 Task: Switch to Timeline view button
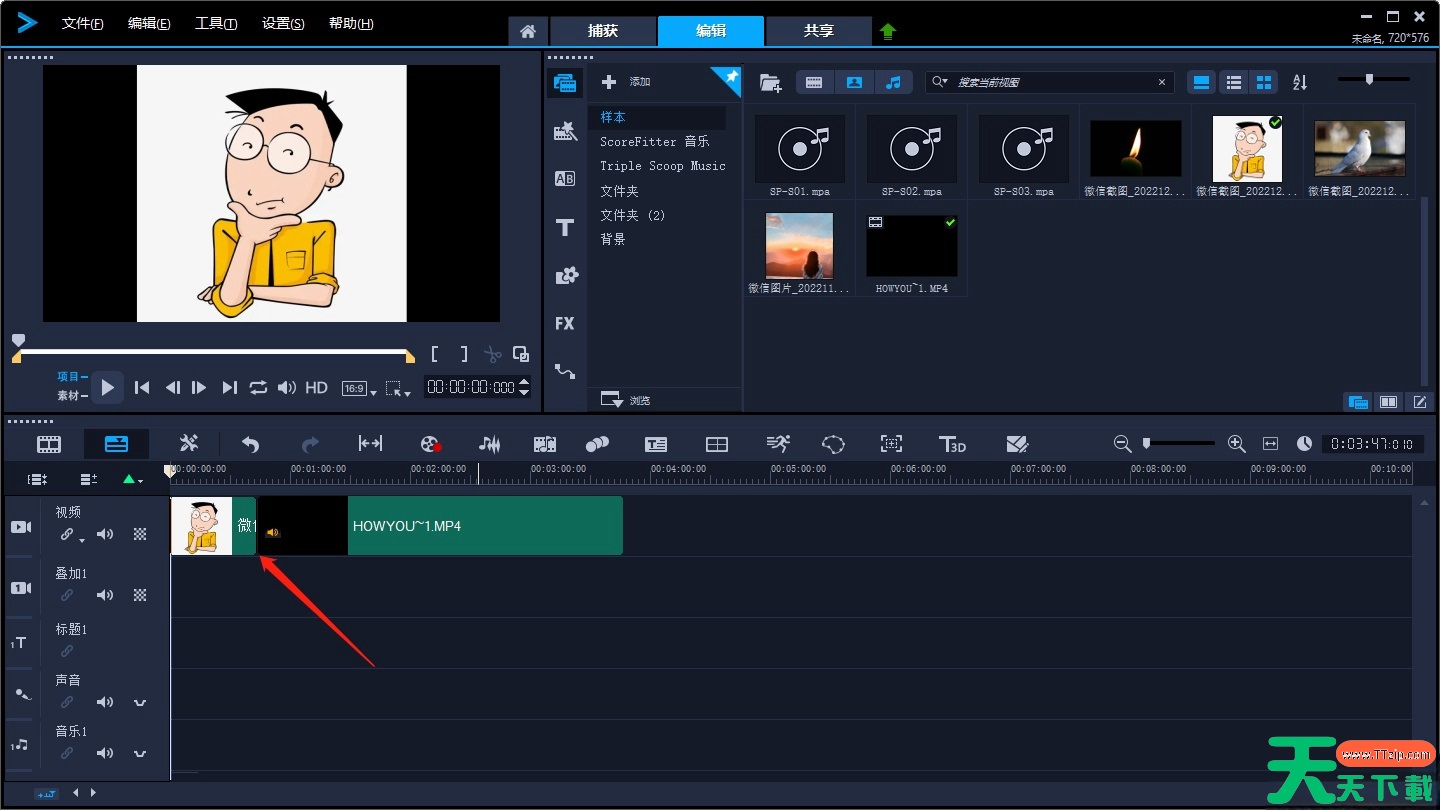tap(117, 444)
